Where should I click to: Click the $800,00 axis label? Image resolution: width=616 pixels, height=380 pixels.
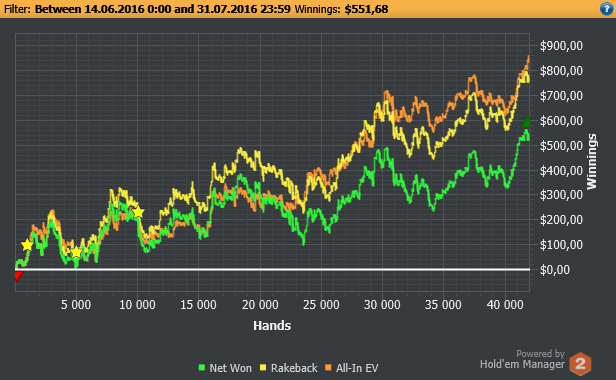tap(561, 71)
